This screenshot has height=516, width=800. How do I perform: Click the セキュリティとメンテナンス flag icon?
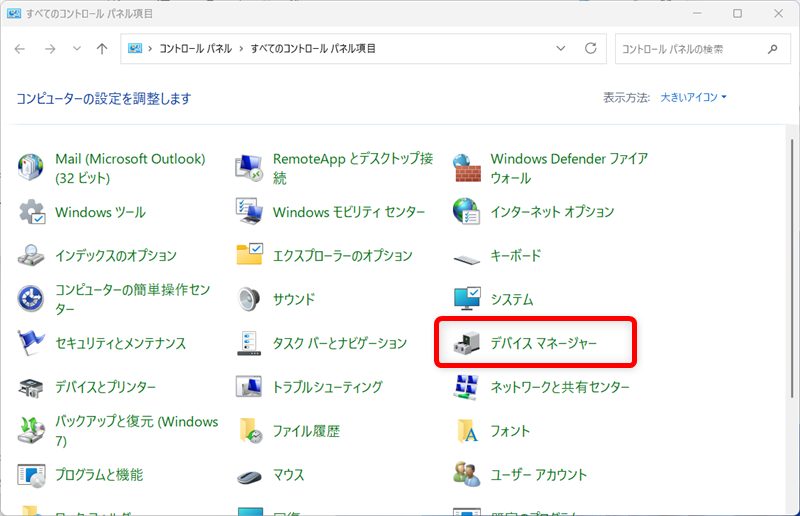pos(31,342)
